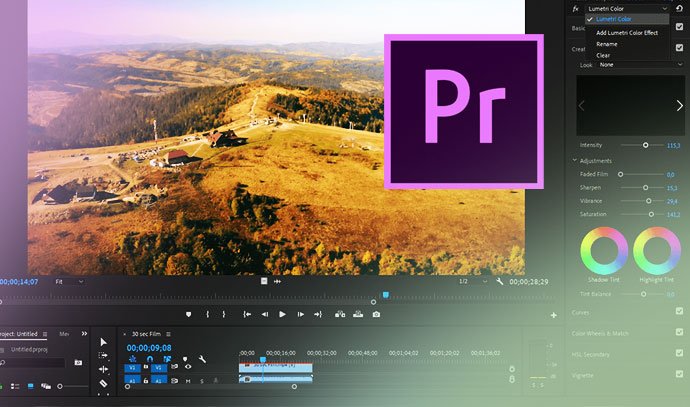Disable the Curves section checkbox
Viewport: 690px width, 407px height.
click(x=680, y=311)
